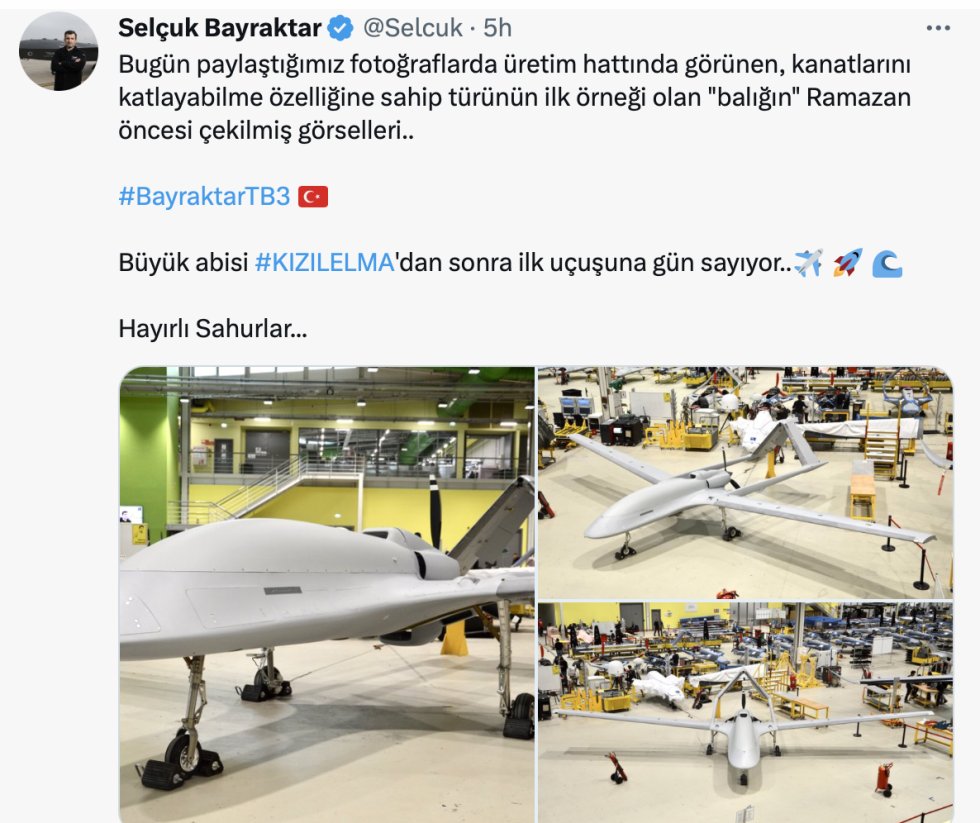
Task: Click the 'öncesi çekilmiş görselleri..' text line
Action: tap(266, 131)
